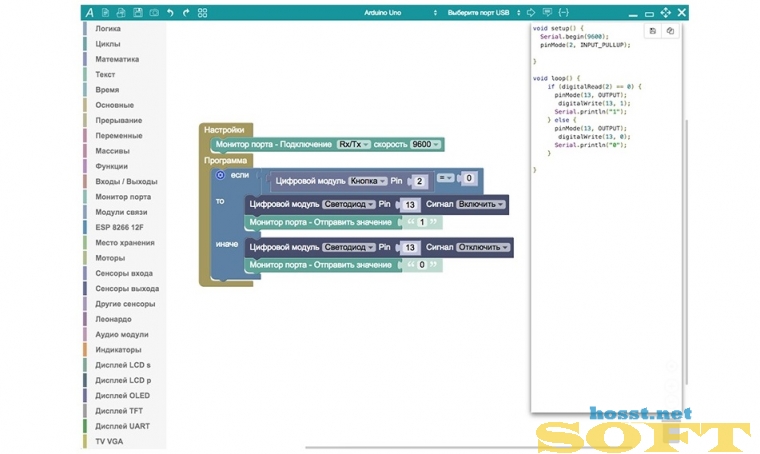This screenshot has width=760, height=454.
Task: Open the '=' comparison operator dropdown
Action: [x=445, y=178]
